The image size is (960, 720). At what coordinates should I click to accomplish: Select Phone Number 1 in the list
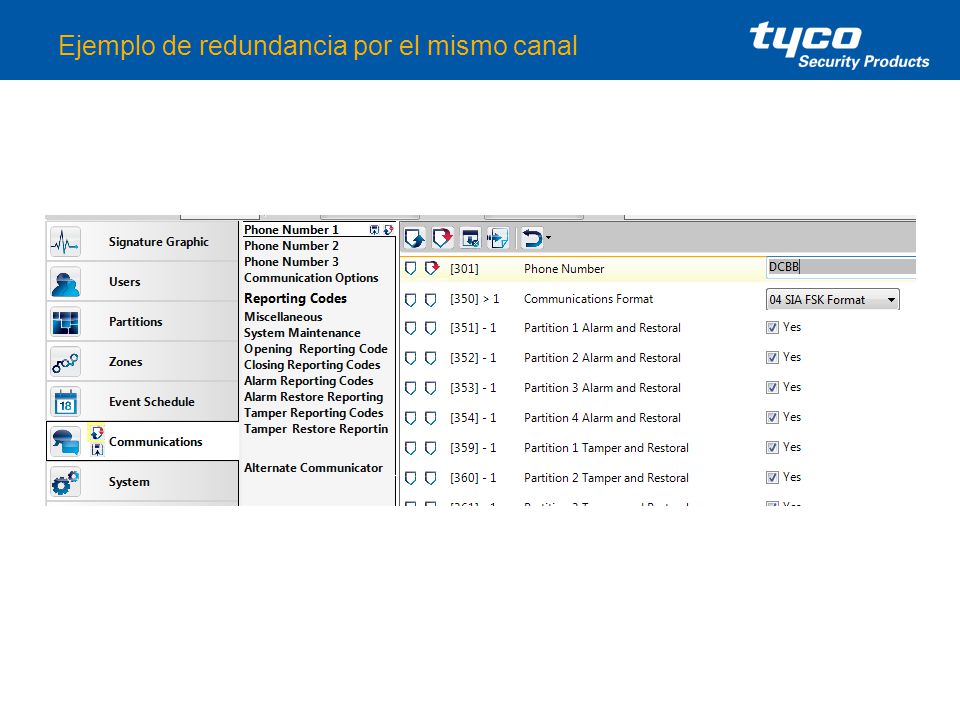[291, 230]
